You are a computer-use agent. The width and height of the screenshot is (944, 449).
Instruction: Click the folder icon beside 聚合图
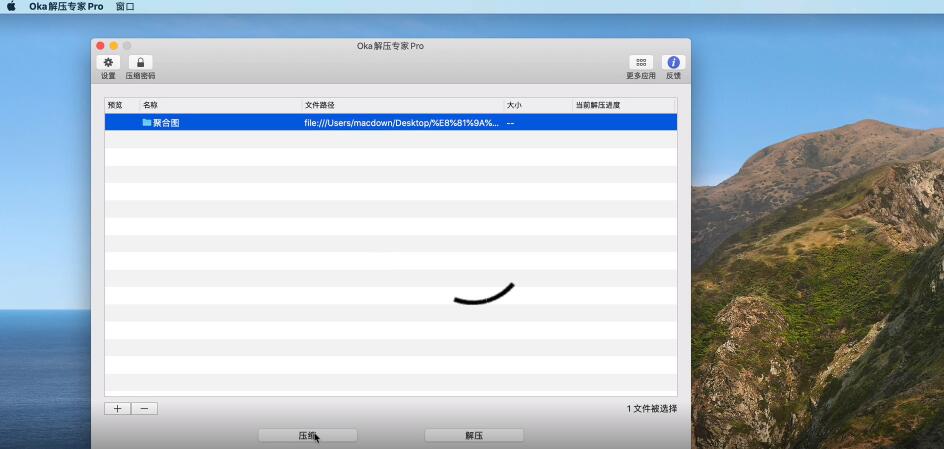coord(146,122)
